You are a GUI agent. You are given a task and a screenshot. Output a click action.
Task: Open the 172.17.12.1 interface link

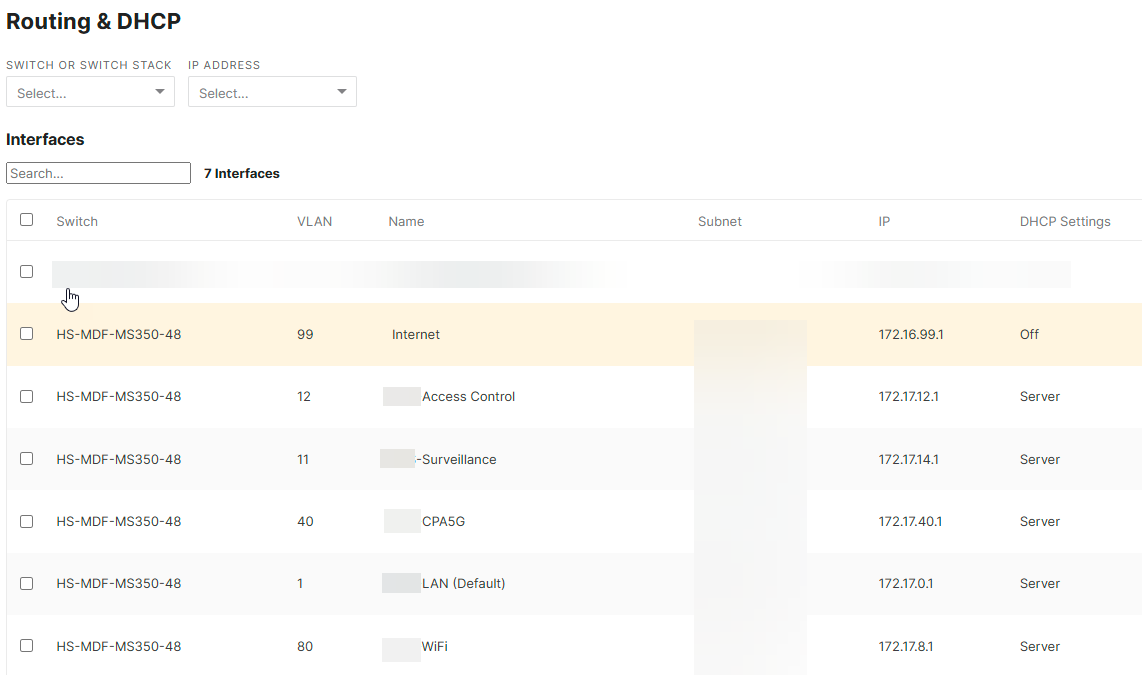click(x=910, y=396)
